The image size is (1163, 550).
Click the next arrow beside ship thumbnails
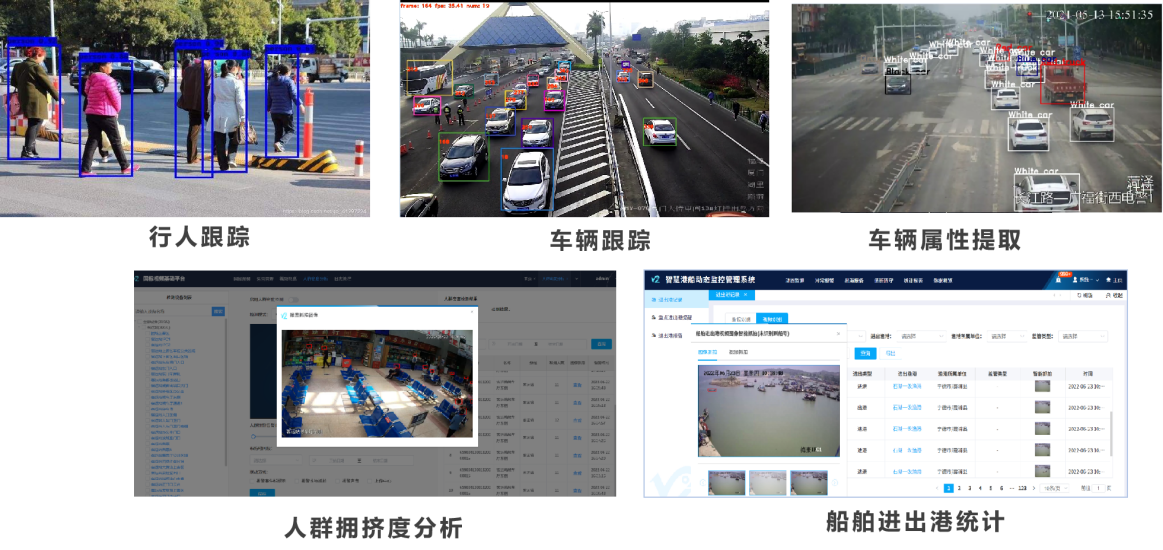tap(836, 484)
